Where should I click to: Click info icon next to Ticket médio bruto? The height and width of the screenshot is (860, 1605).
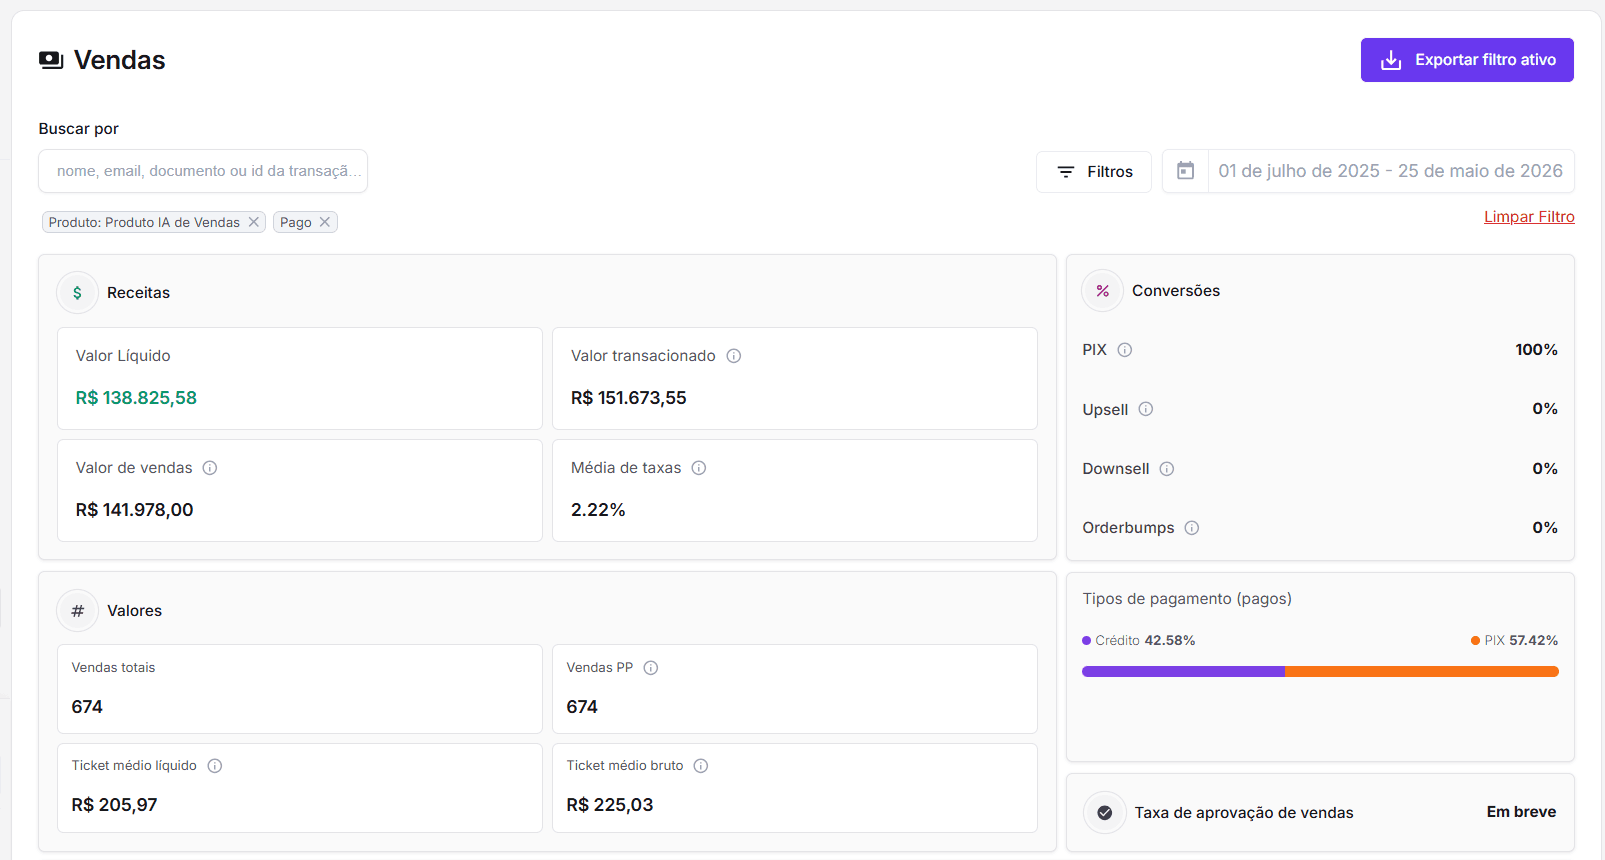tap(701, 766)
